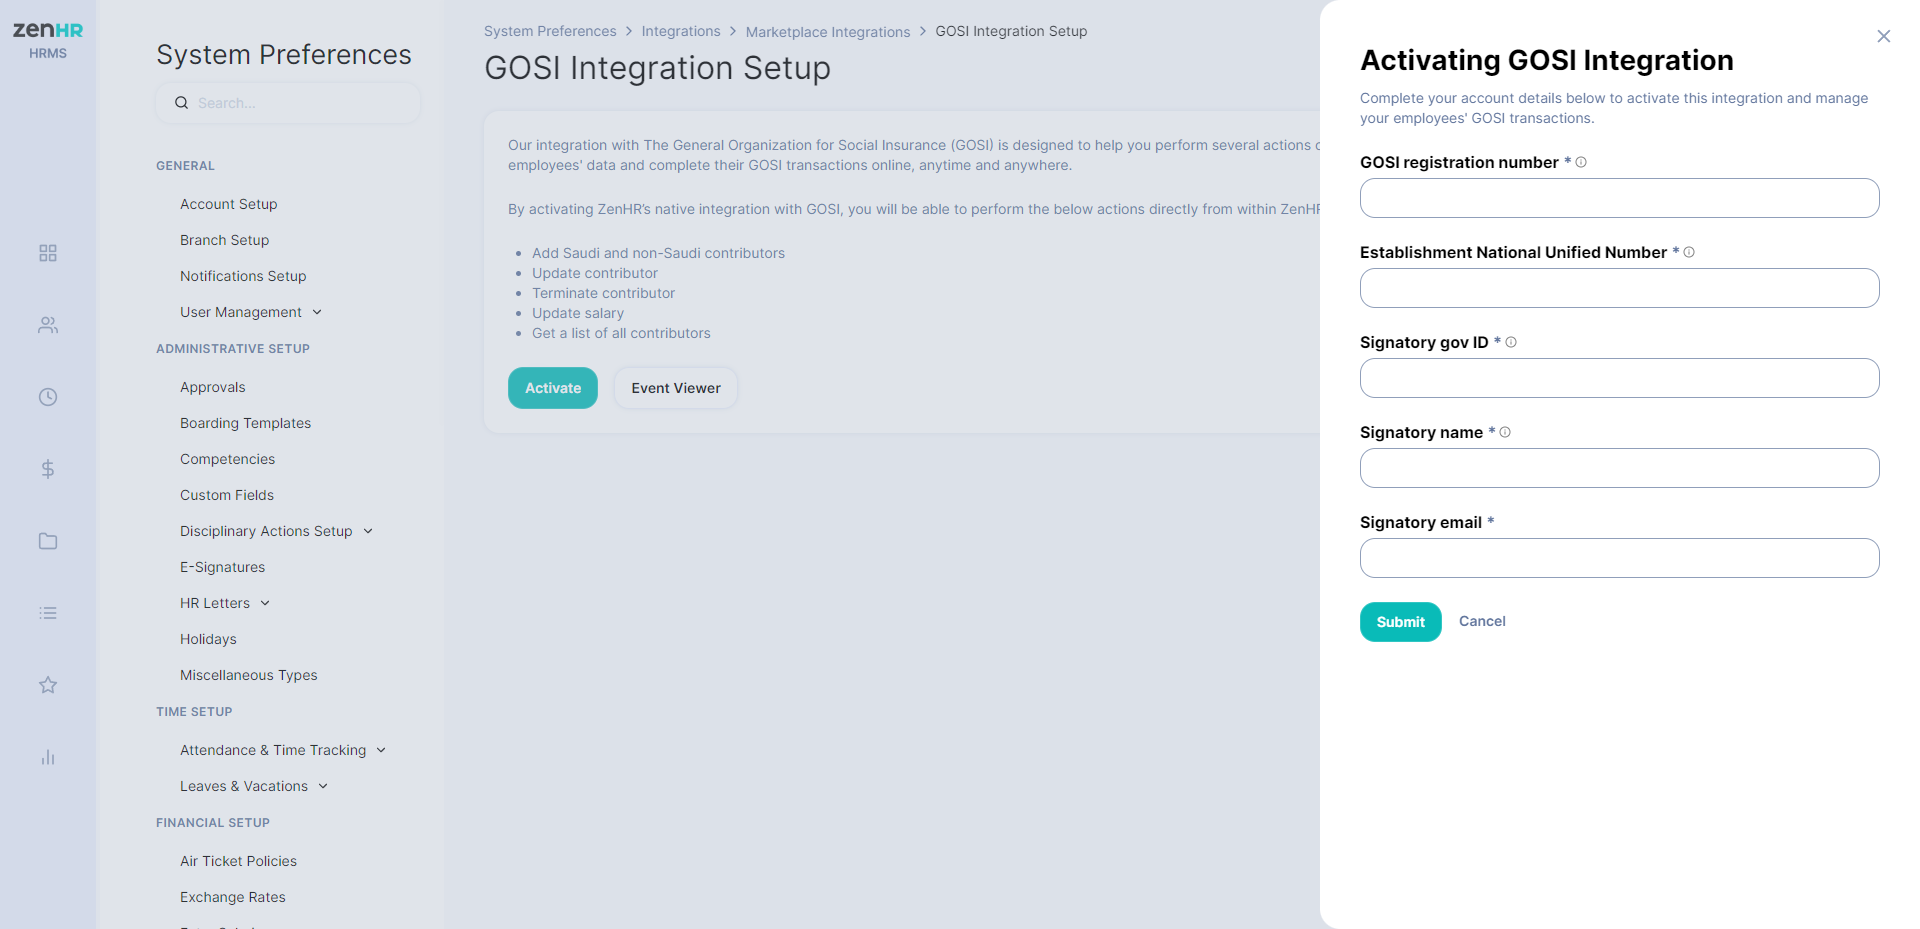Viewport: 1920px width, 929px height.
Task: Open the Payroll dollar icon
Action: [x=47, y=469]
